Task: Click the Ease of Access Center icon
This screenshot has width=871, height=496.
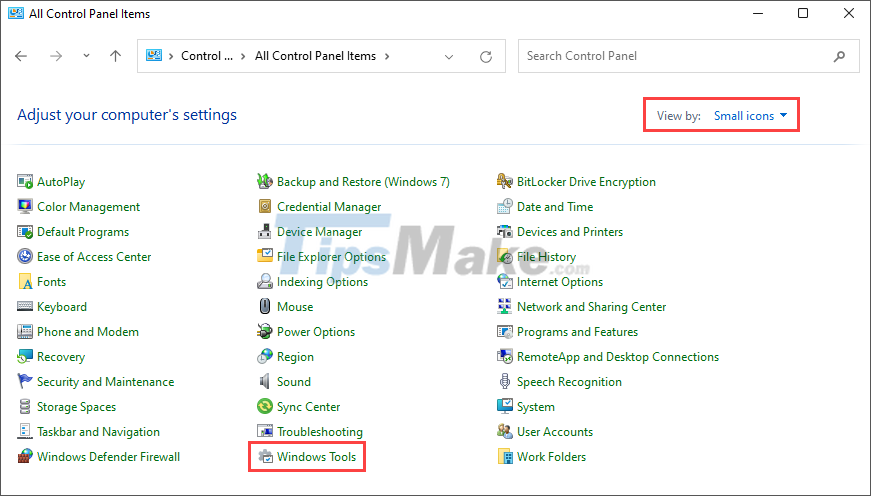Action: (25, 257)
